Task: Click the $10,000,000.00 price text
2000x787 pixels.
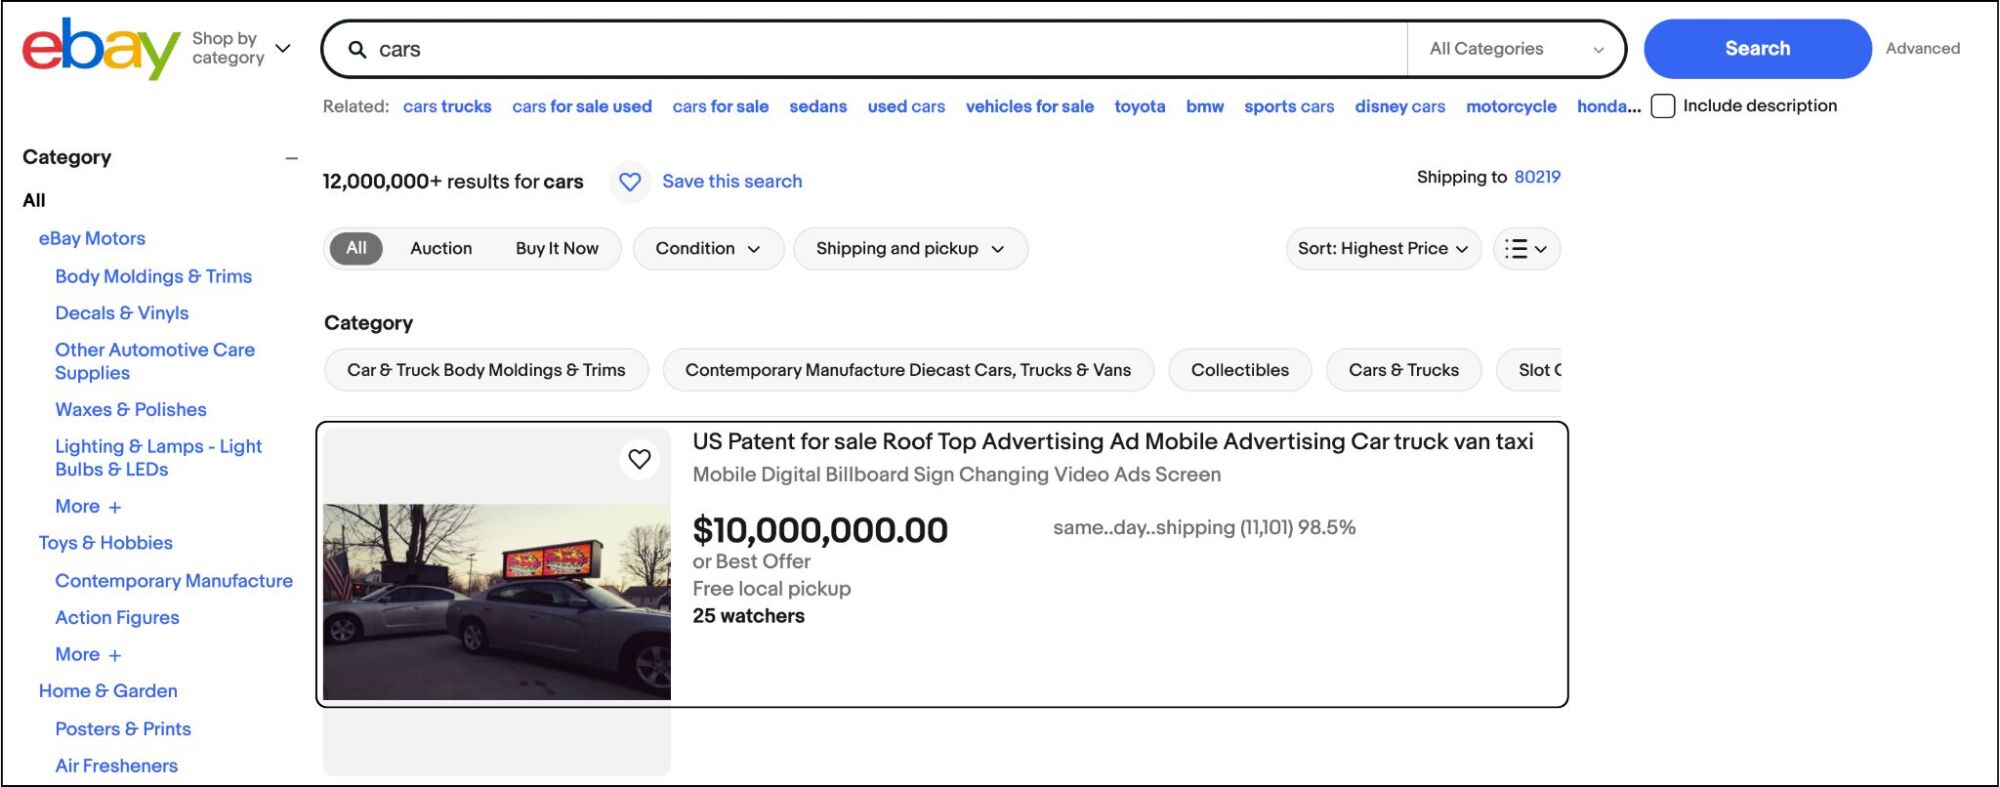Action: pyautogui.click(x=820, y=530)
